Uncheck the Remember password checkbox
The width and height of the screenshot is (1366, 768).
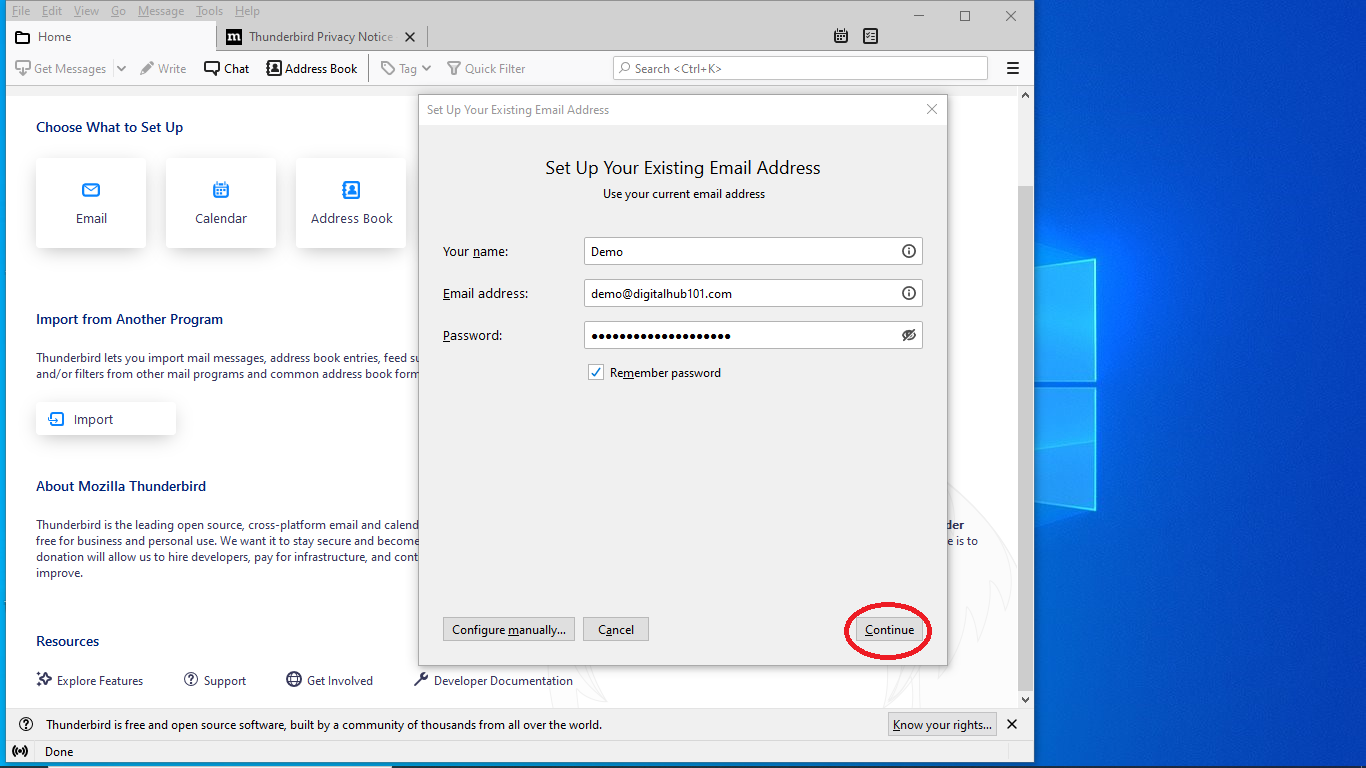coord(596,372)
